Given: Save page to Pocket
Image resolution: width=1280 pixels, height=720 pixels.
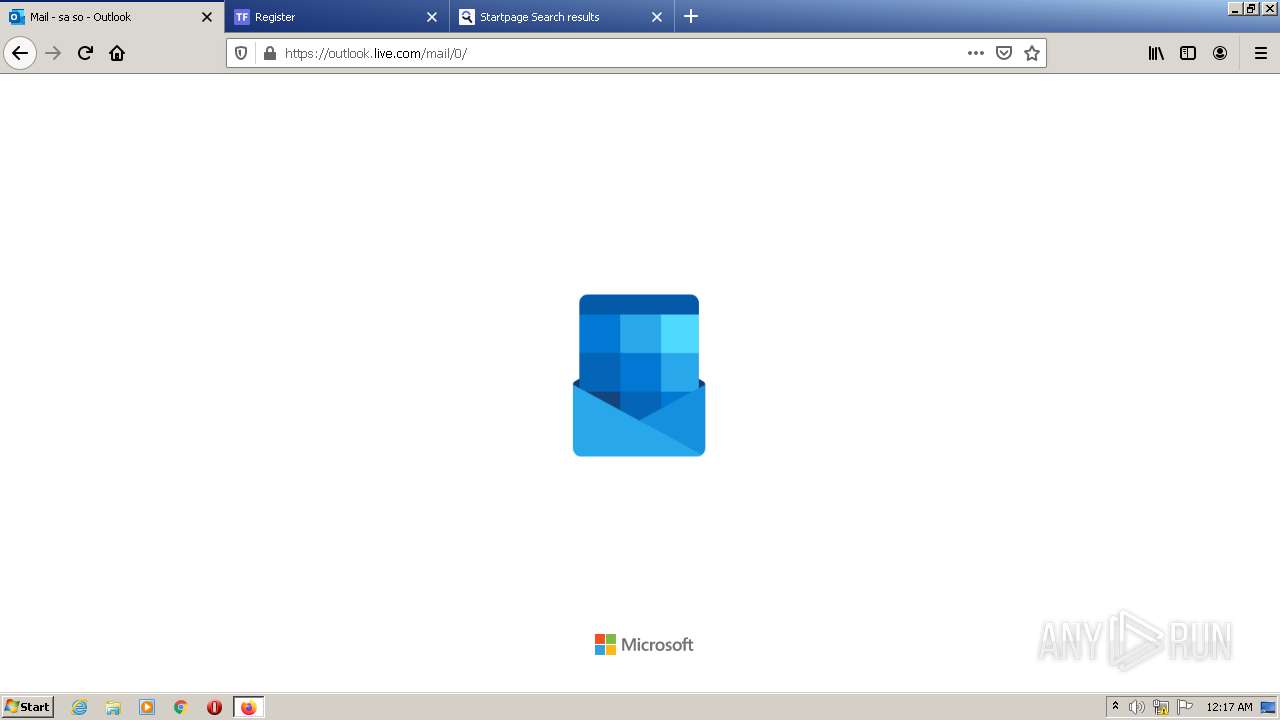Looking at the screenshot, I should [1004, 53].
